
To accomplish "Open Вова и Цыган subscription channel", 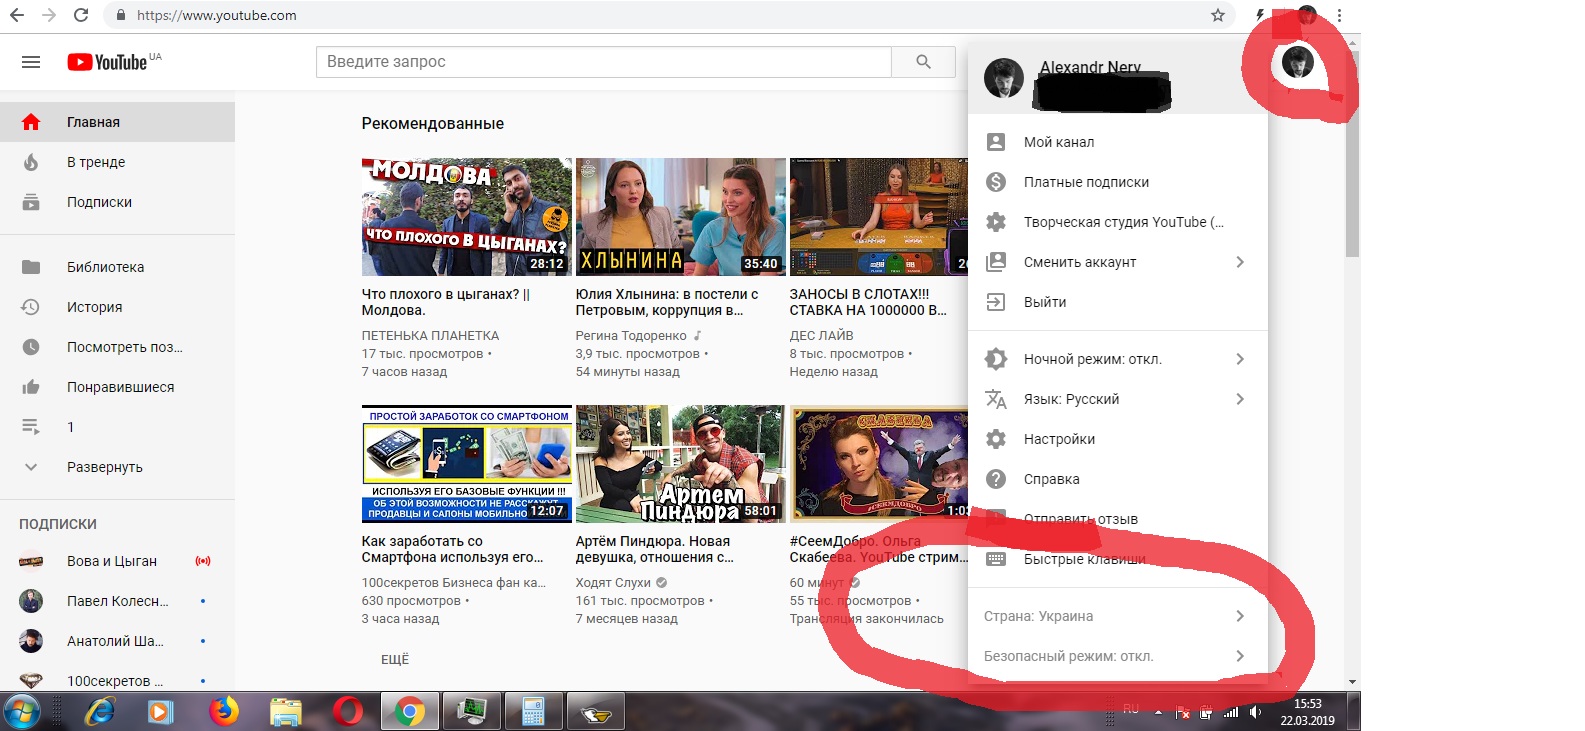I will (117, 561).
